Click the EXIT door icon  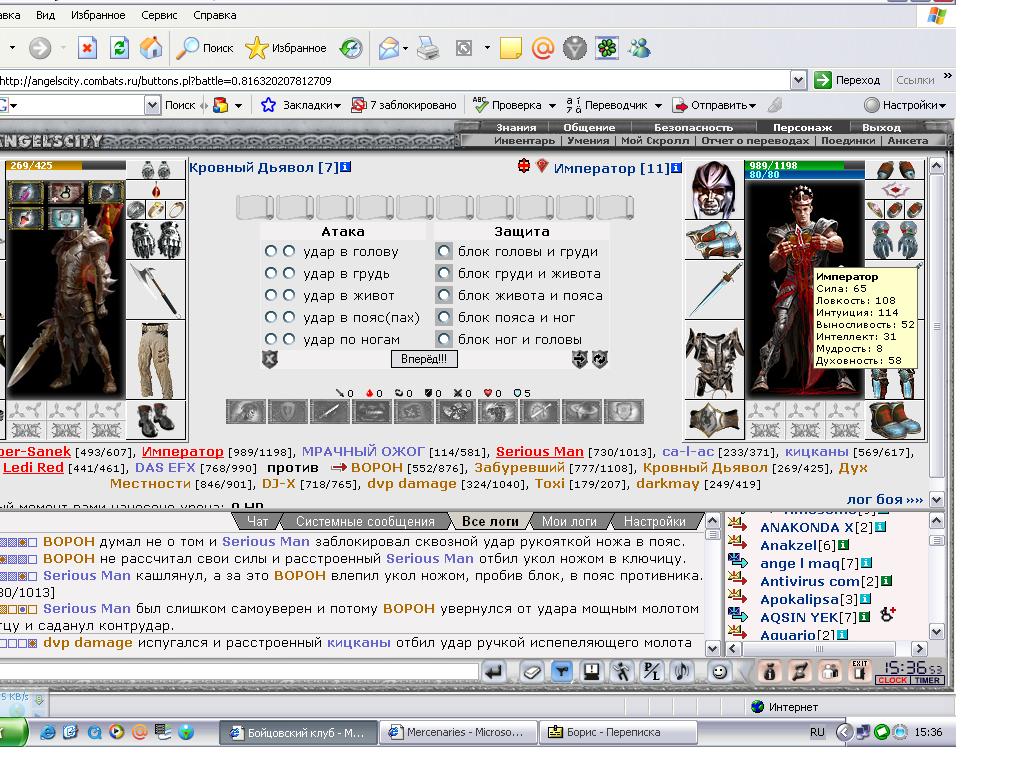(859, 671)
